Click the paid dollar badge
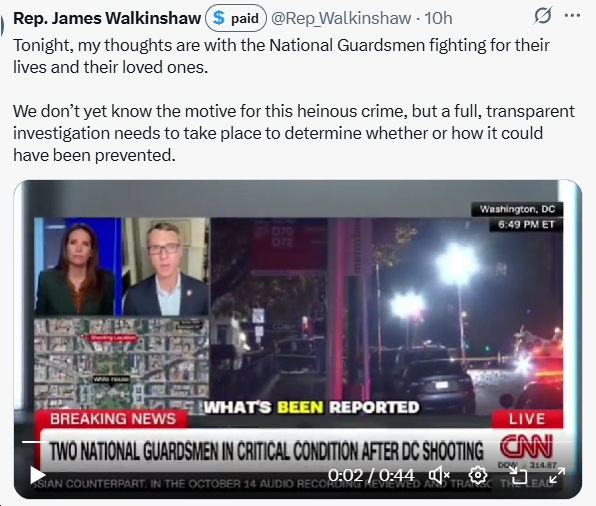The height and width of the screenshot is (506, 596). click(x=236, y=18)
